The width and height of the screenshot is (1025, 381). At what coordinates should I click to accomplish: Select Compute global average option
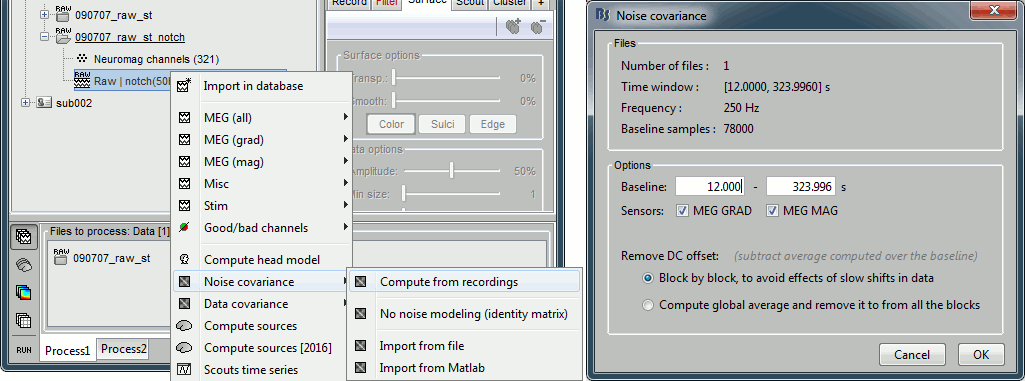(648, 305)
